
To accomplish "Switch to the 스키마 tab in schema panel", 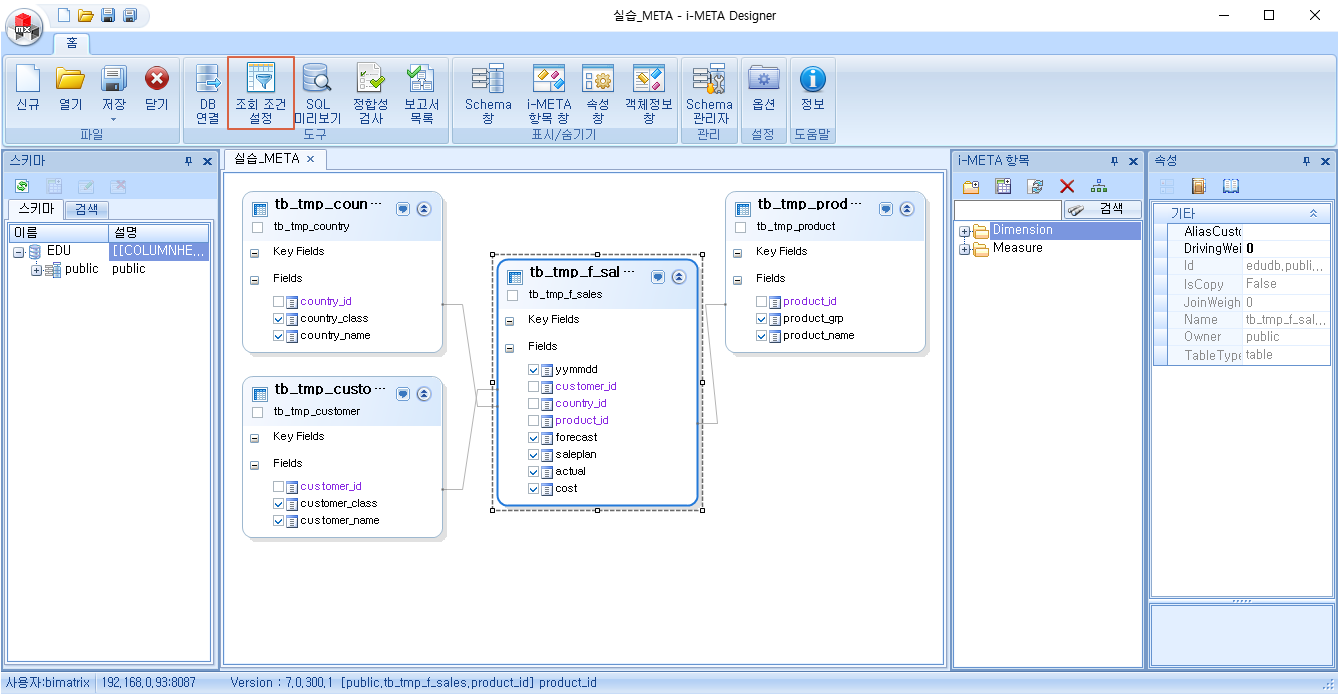I will (x=35, y=209).
